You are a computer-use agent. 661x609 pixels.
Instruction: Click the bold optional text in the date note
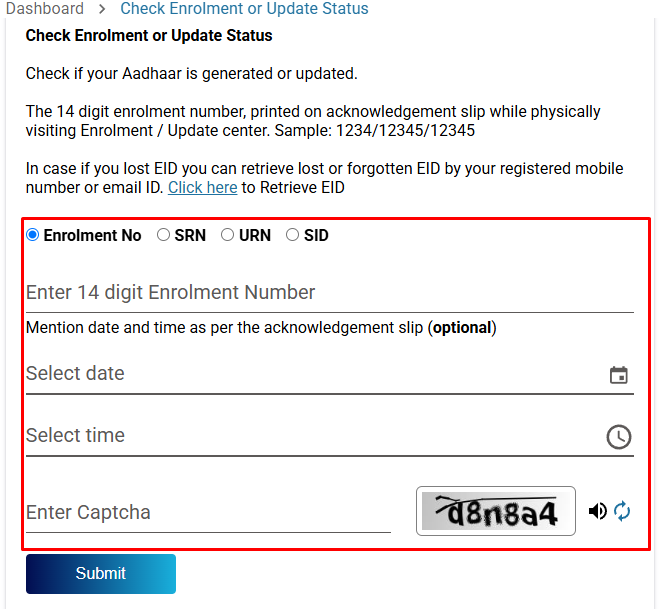tap(462, 328)
